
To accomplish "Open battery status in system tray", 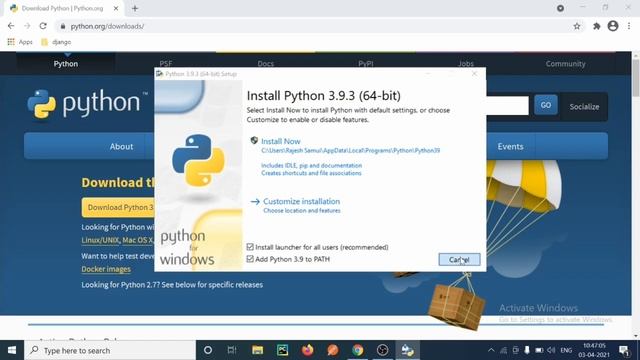I will click(539, 350).
